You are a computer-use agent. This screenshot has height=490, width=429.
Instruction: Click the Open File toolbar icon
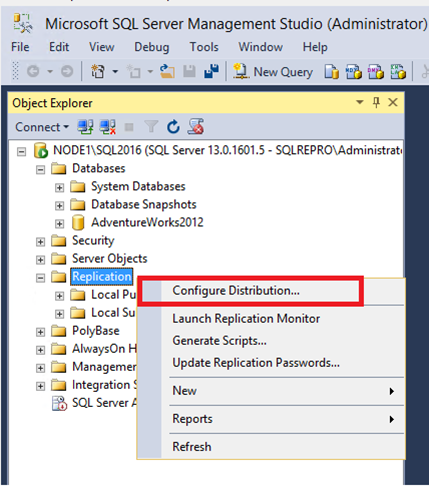pos(167,71)
